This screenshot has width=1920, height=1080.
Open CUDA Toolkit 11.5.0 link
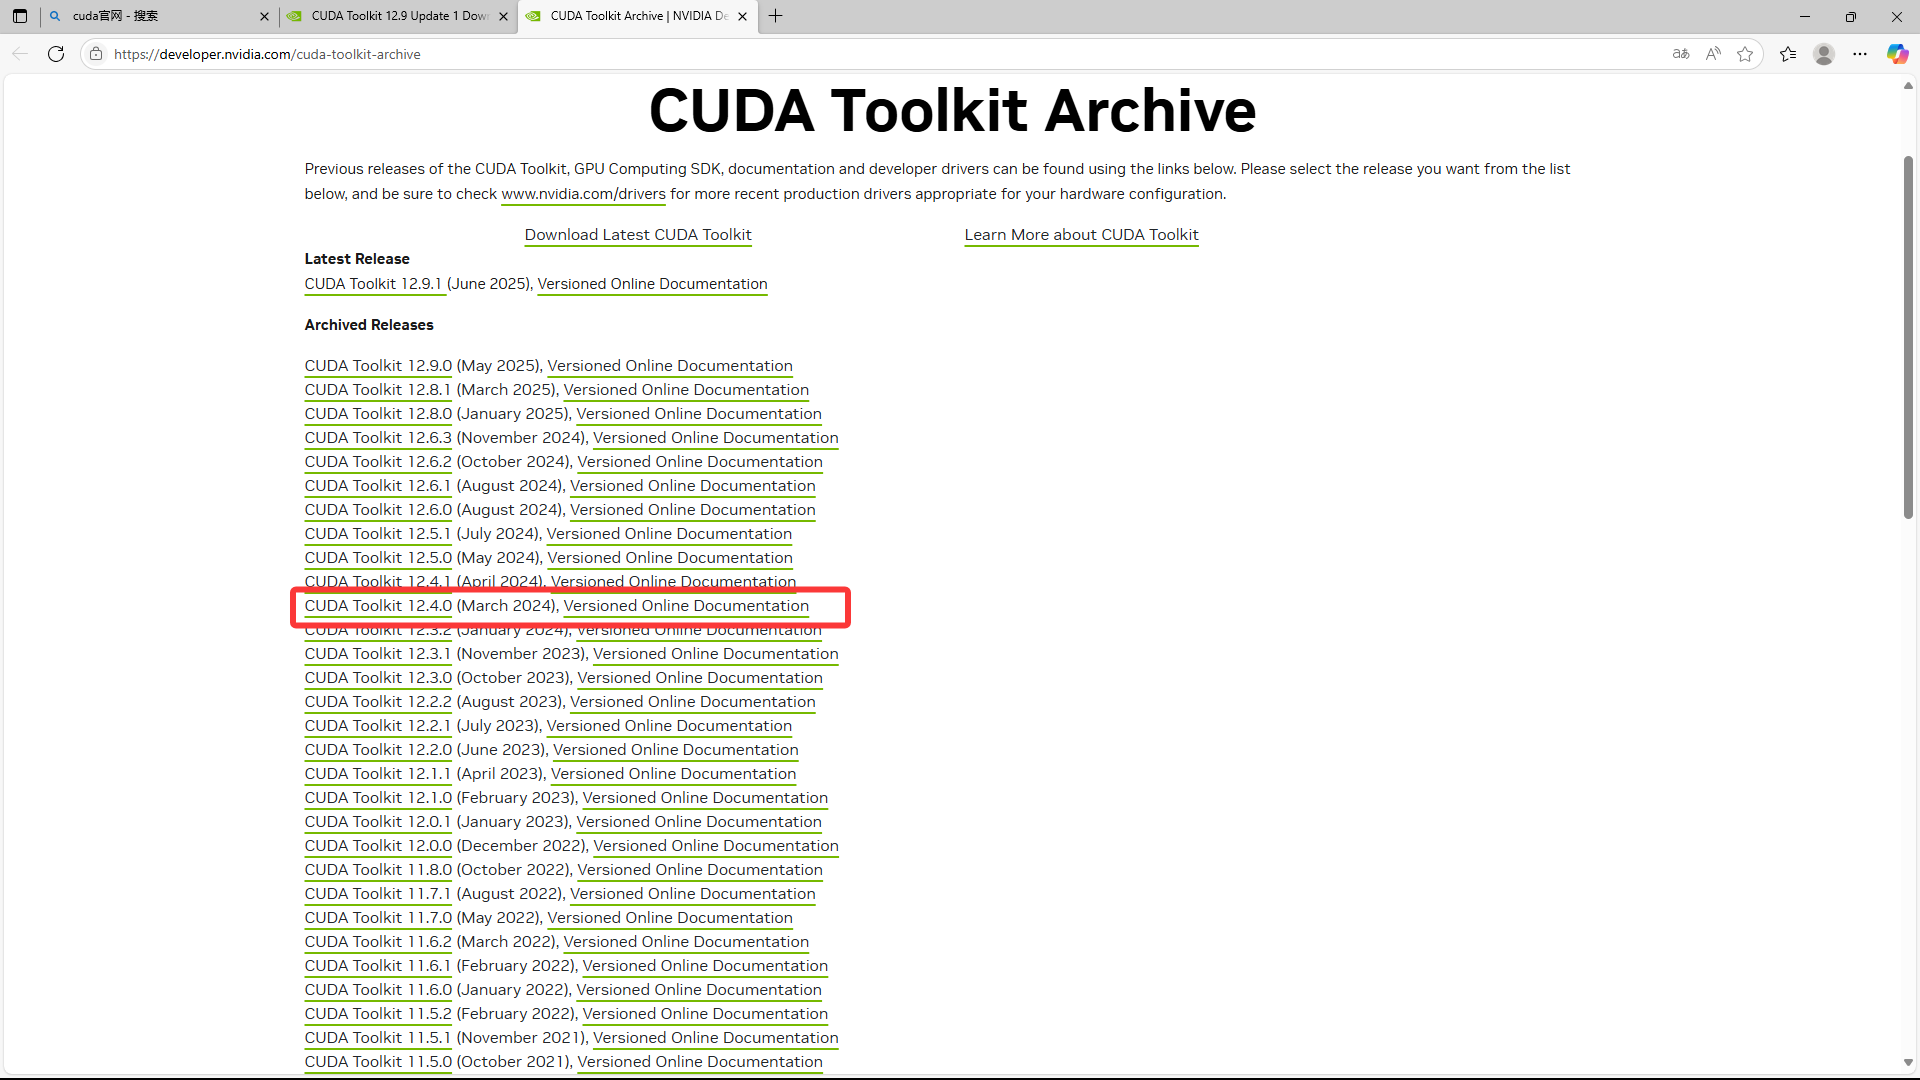pyautogui.click(x=378, y=1062)
